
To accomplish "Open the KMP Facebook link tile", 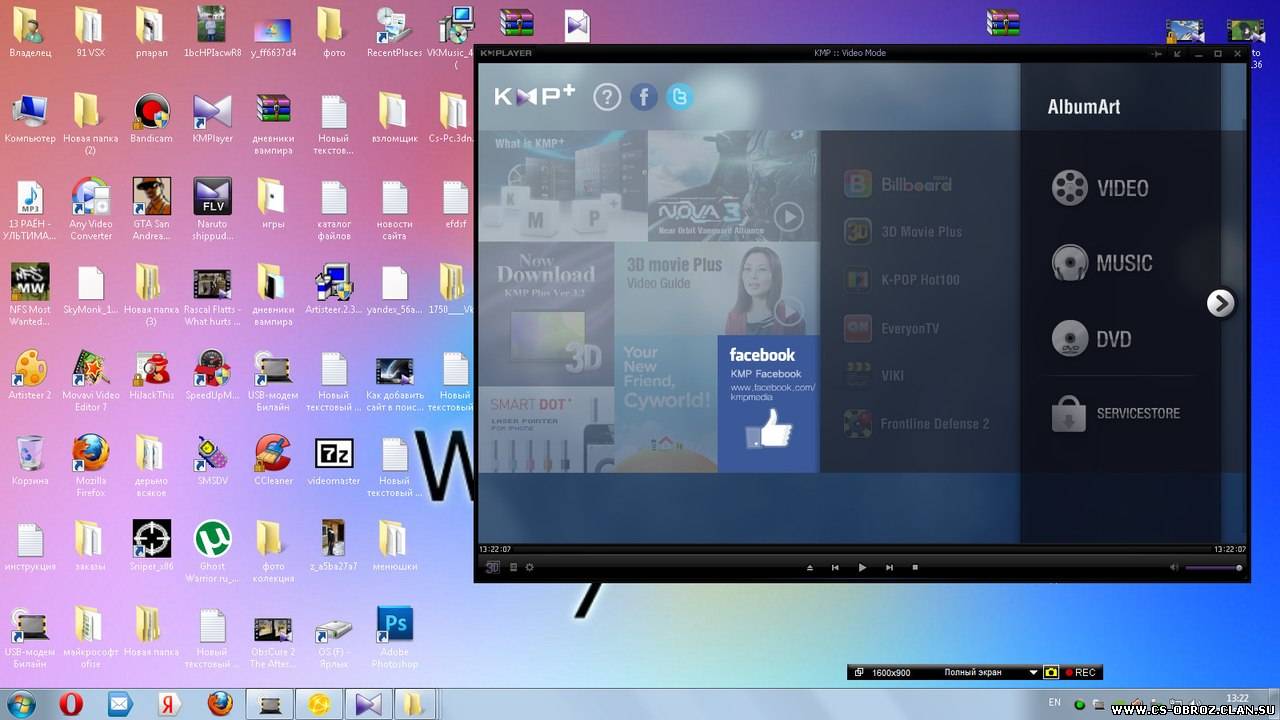I will click(x=768, y=403).
